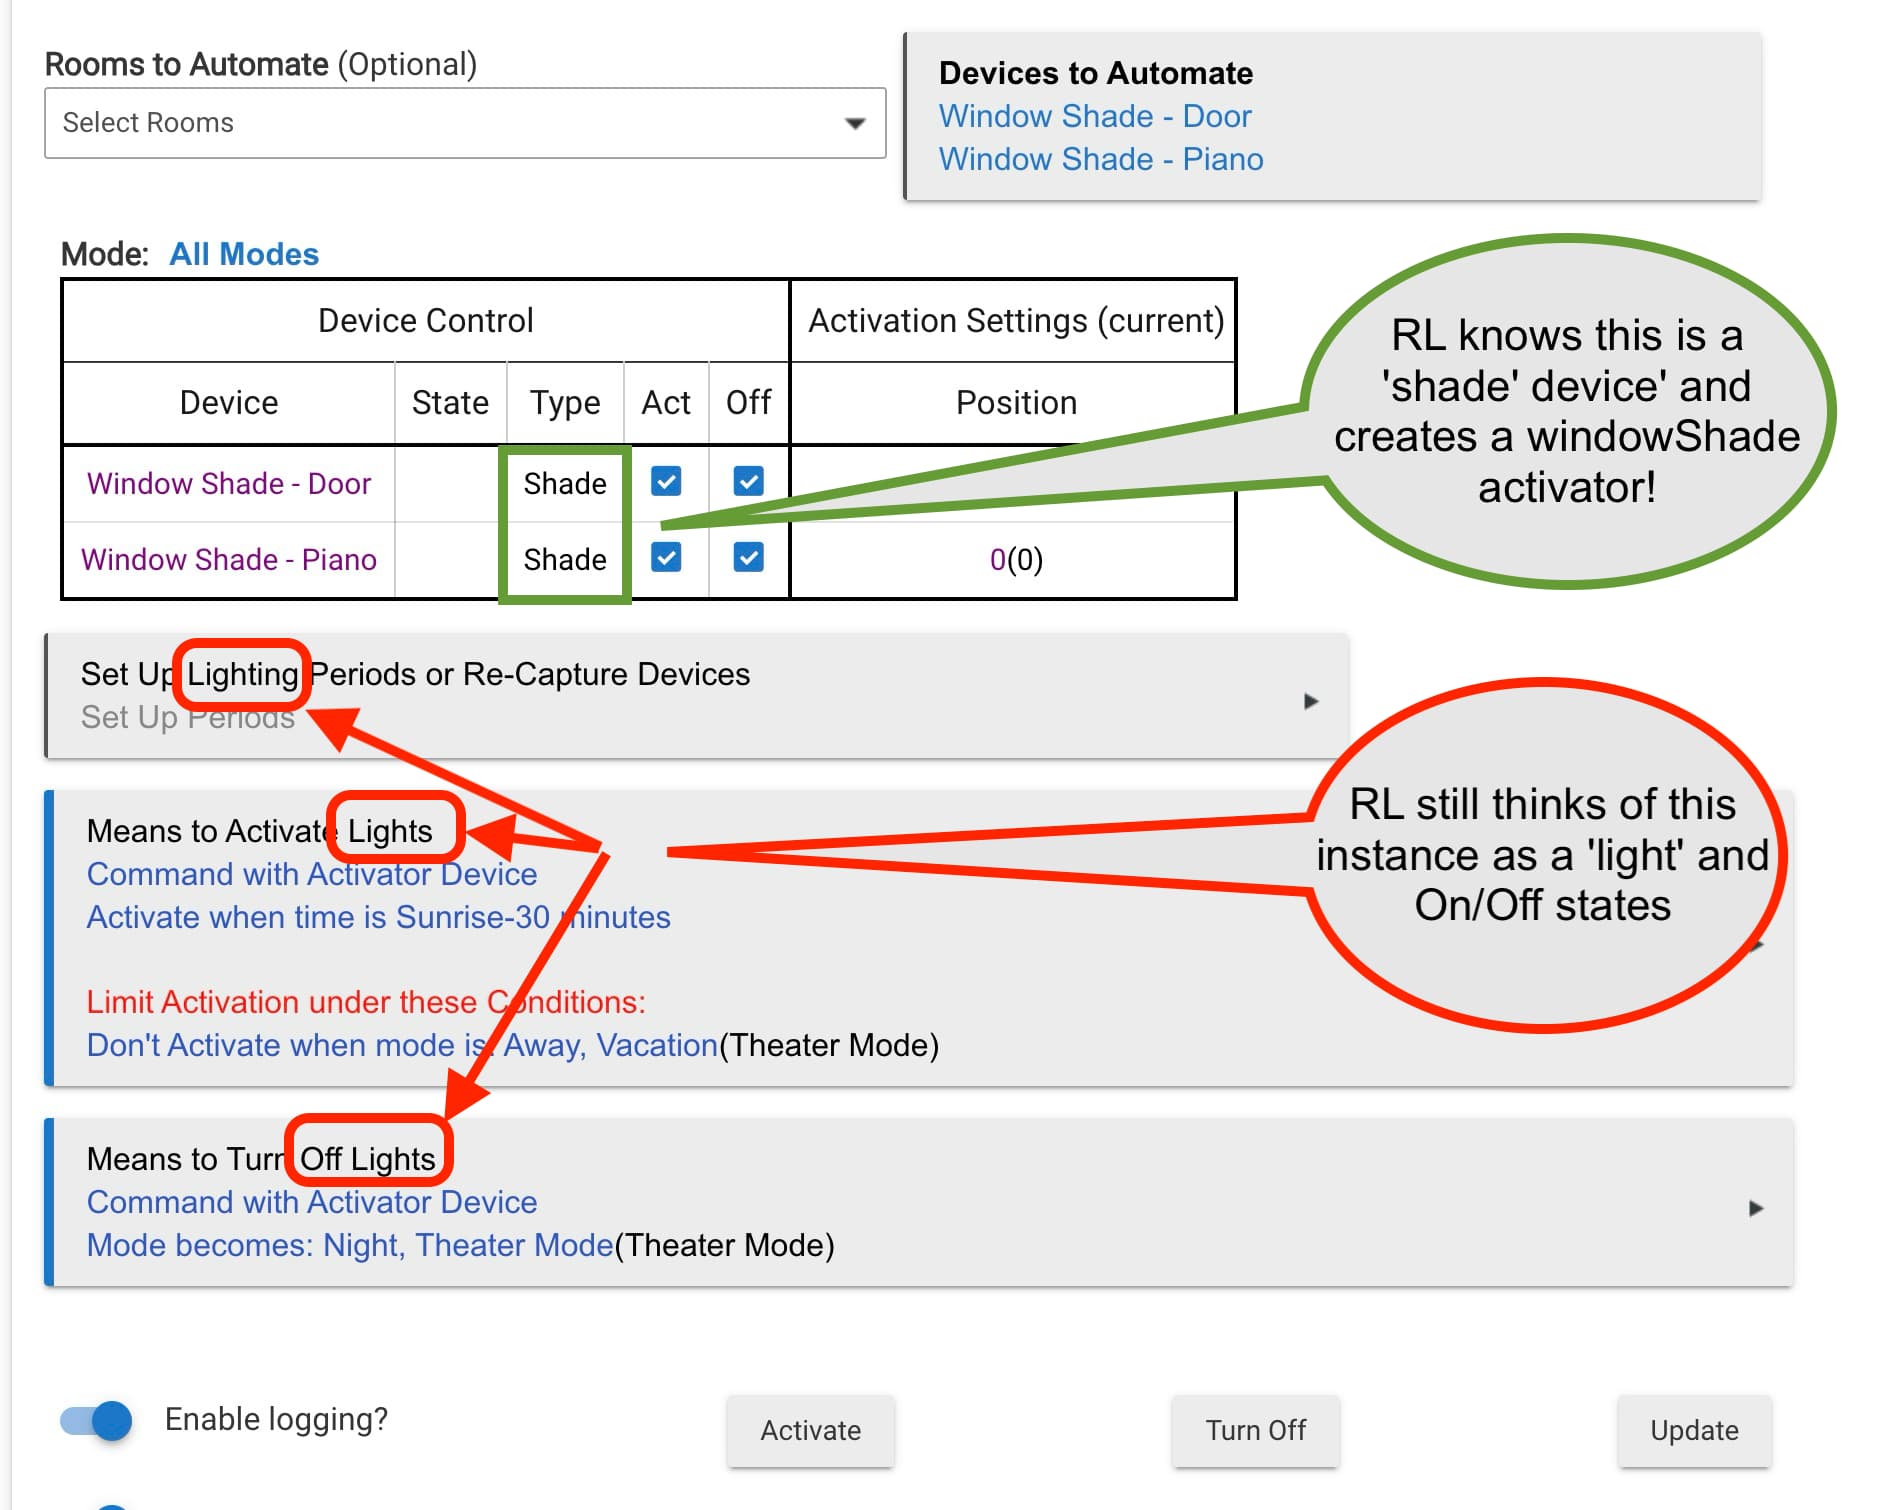Click the State column header

[450, 402]
